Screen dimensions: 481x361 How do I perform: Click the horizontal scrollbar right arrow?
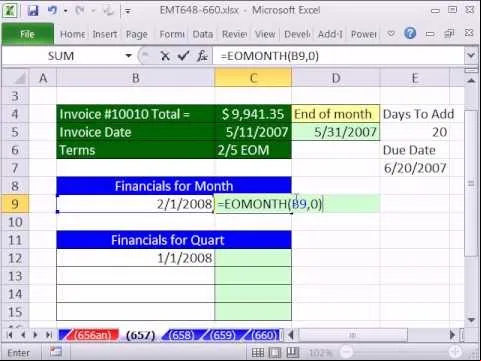452,334
